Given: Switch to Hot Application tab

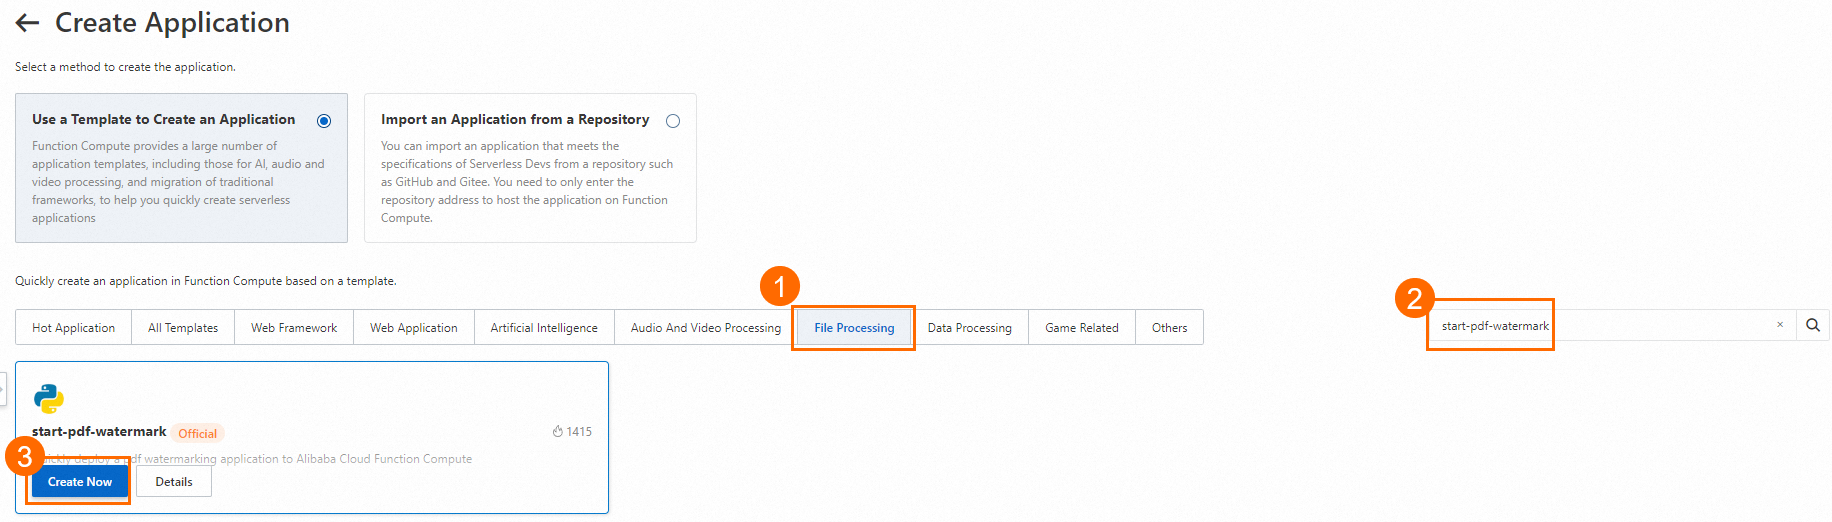Looking at the screenshot, I should 73,328.
